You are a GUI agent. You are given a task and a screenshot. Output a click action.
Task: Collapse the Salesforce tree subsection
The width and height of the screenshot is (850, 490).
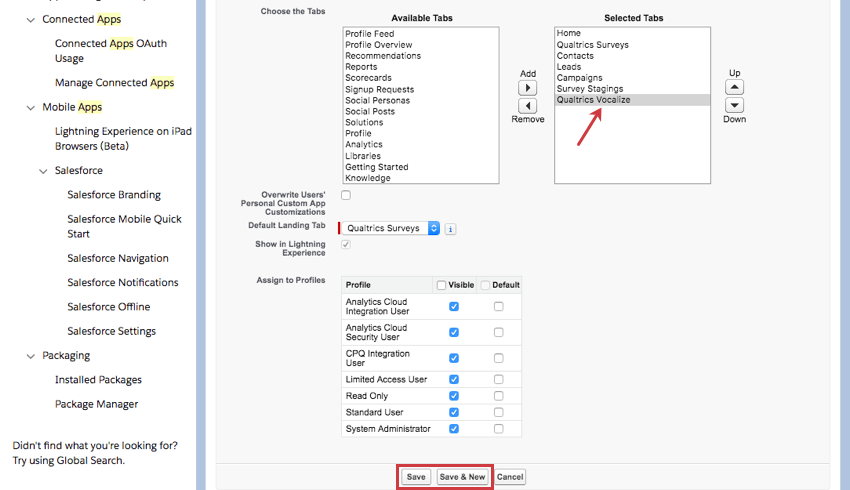click(x=43, y=171)
